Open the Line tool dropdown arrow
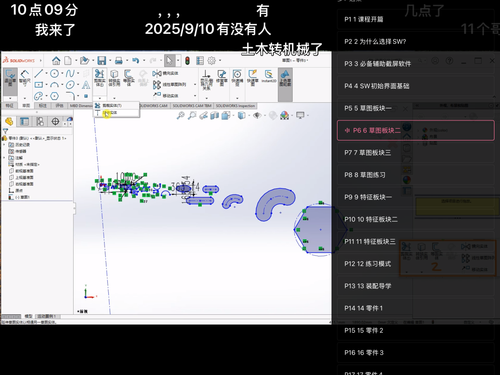Image resolution: width=500 pixels, height=375 pixels. (x=46, y=73)
